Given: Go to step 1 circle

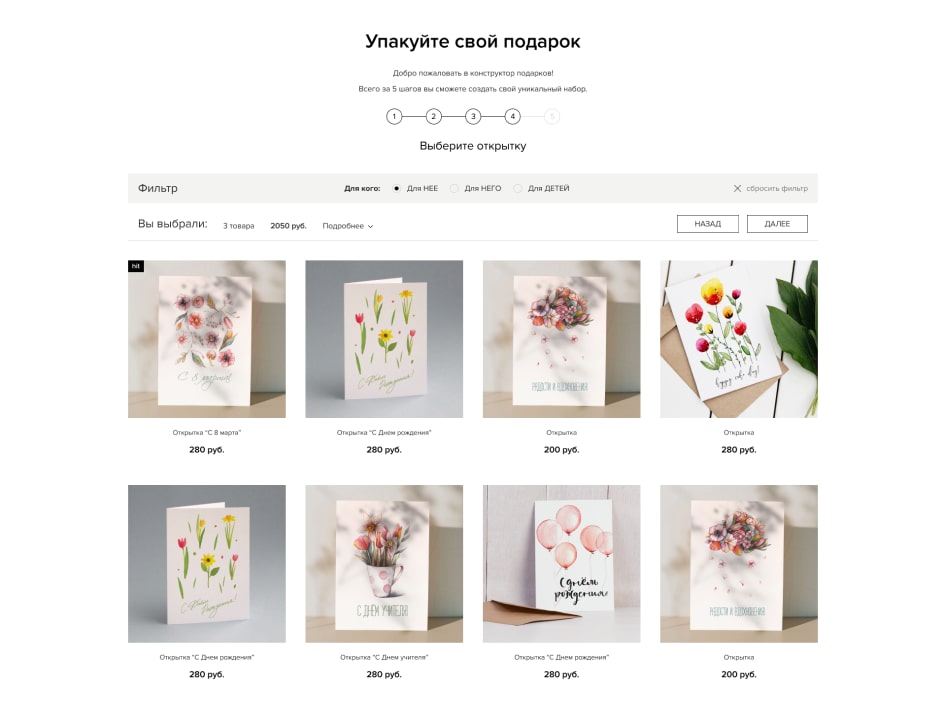Looking at the screenshot, I should [394, 116].
